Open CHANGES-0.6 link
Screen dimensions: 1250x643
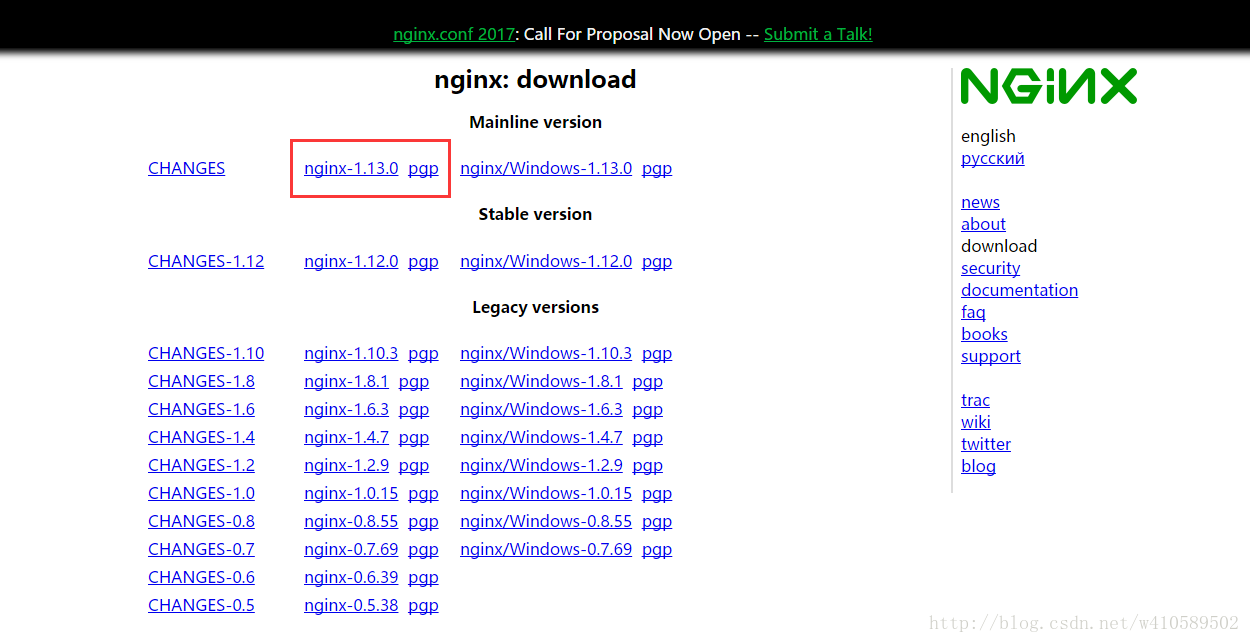pyautogui.click(x=201, y=577)
